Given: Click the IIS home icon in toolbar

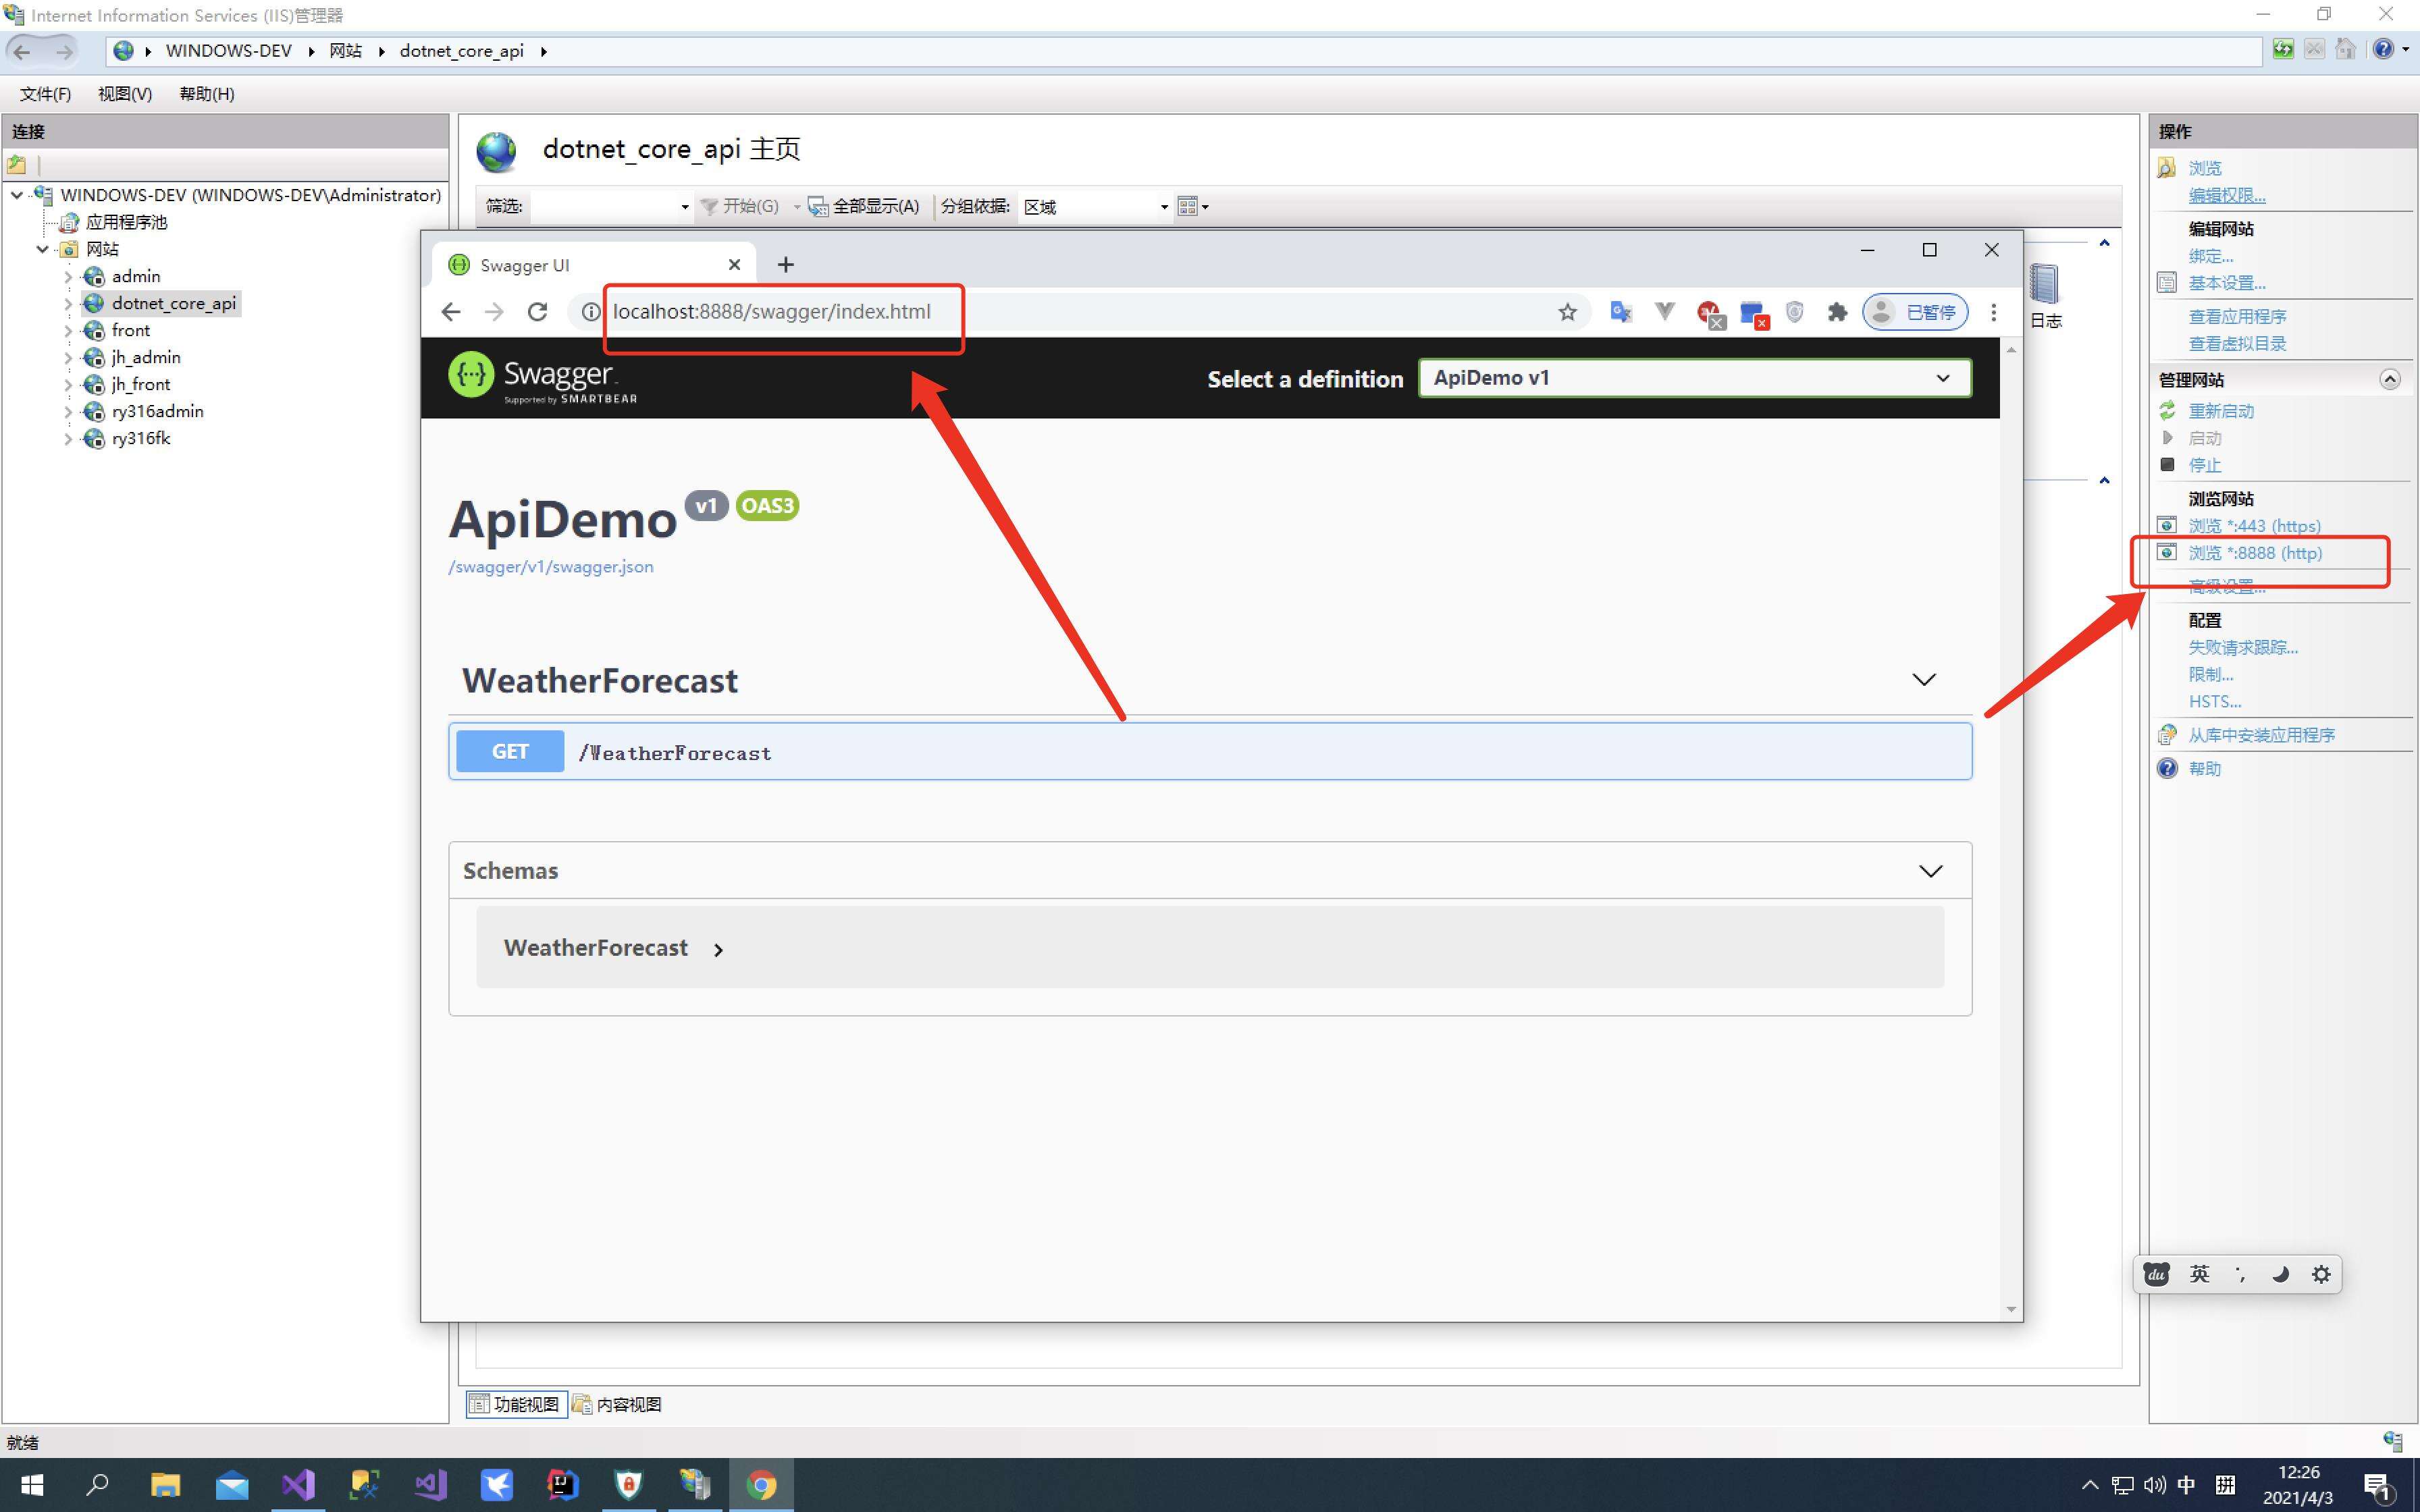Looking at the screenshot, I should pyautogui.click(x=2345, y=49).
